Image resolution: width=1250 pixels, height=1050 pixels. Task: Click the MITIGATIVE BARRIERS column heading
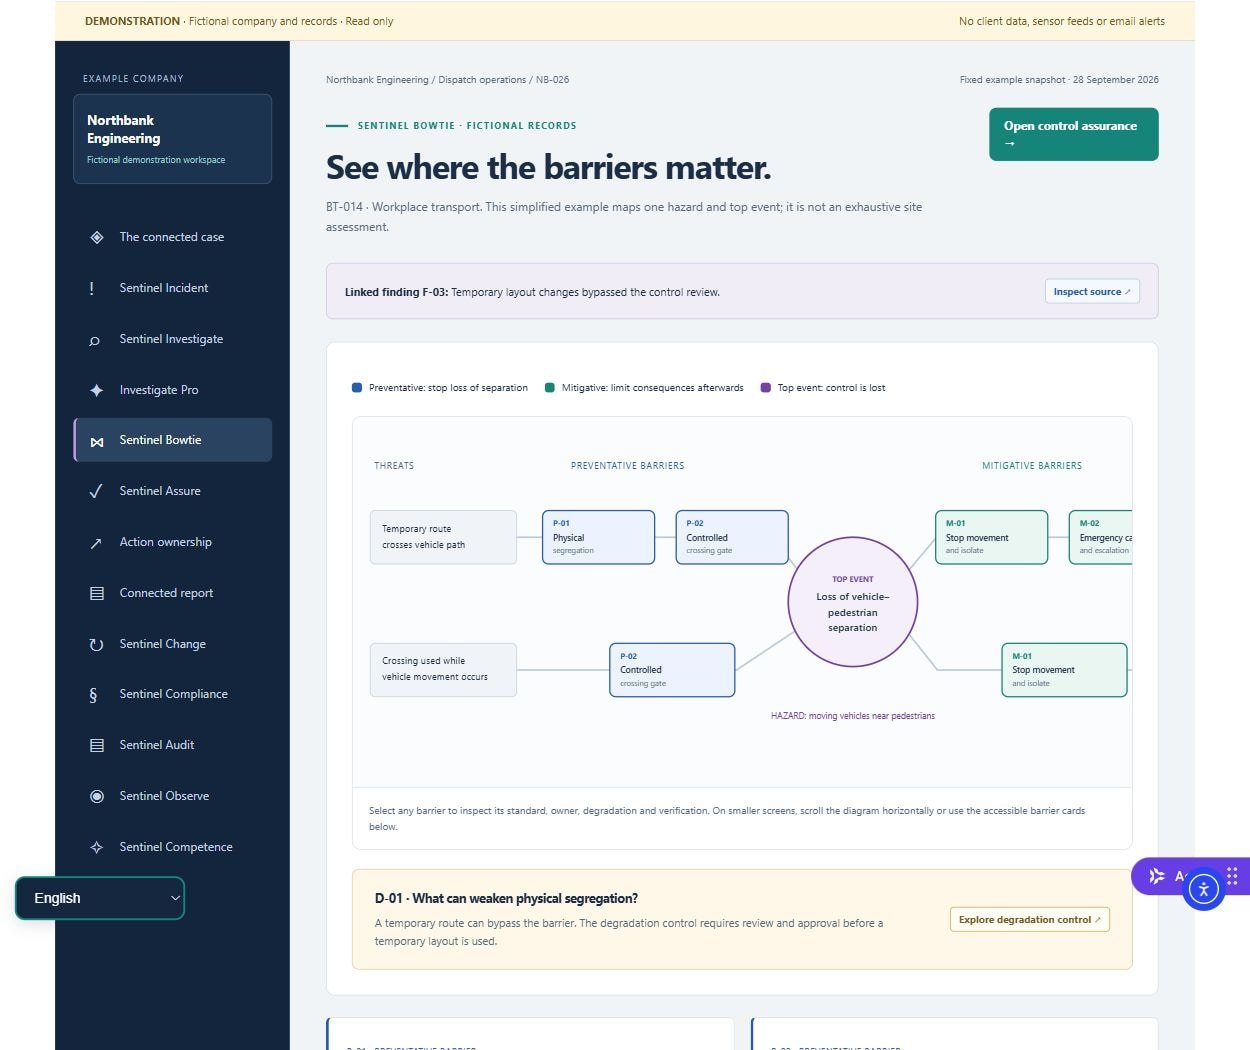(1032, 466)
